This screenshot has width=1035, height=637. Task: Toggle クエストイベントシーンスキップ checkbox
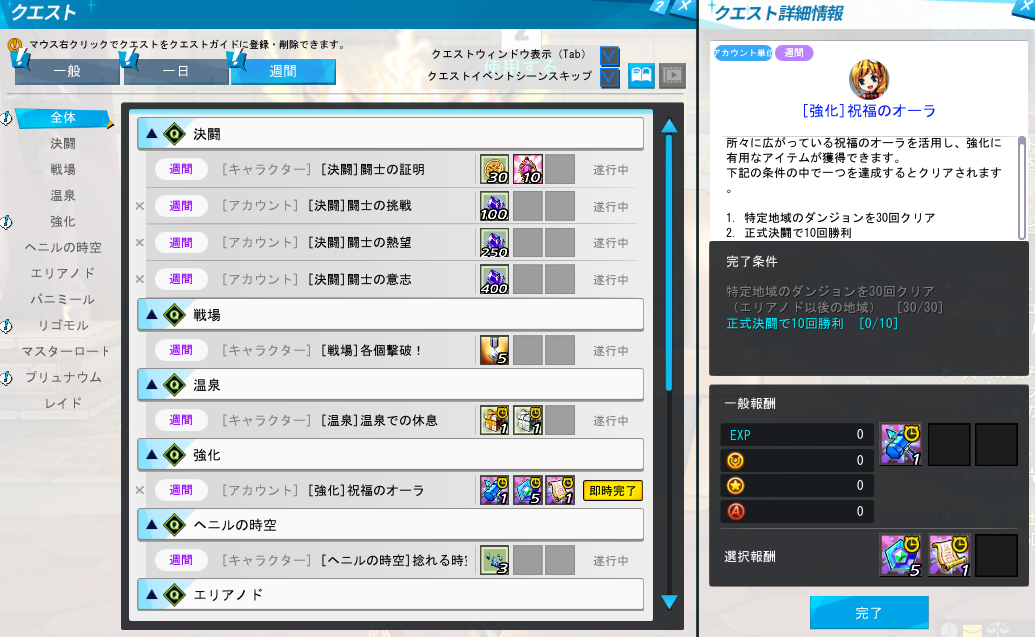click(609, 77)
